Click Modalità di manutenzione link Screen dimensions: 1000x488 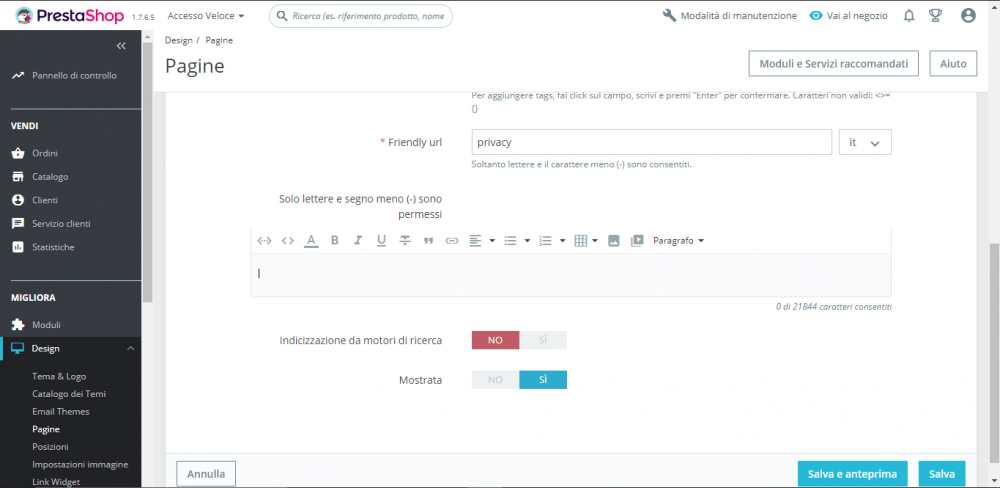(730, 15)
